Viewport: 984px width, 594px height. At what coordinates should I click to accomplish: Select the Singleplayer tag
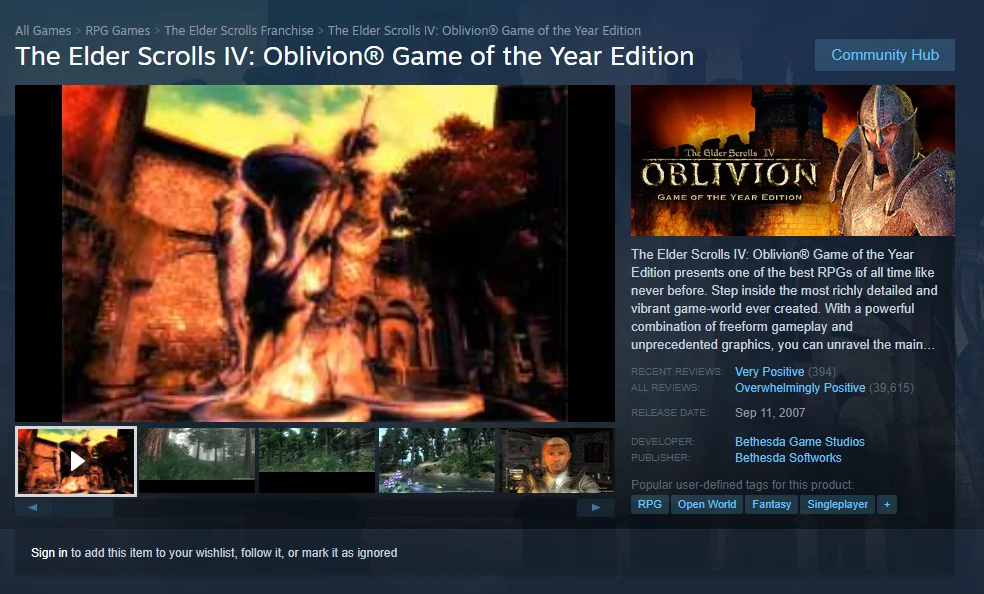[837, 504]
